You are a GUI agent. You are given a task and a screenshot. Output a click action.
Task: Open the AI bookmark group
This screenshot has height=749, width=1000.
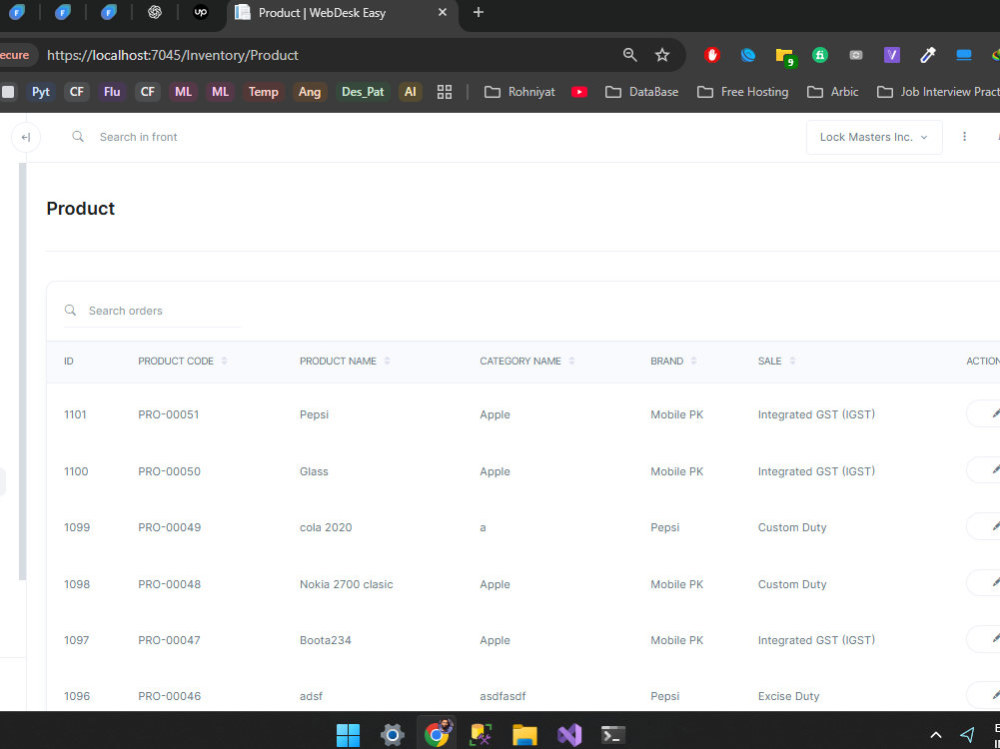(x=410, y=92)
